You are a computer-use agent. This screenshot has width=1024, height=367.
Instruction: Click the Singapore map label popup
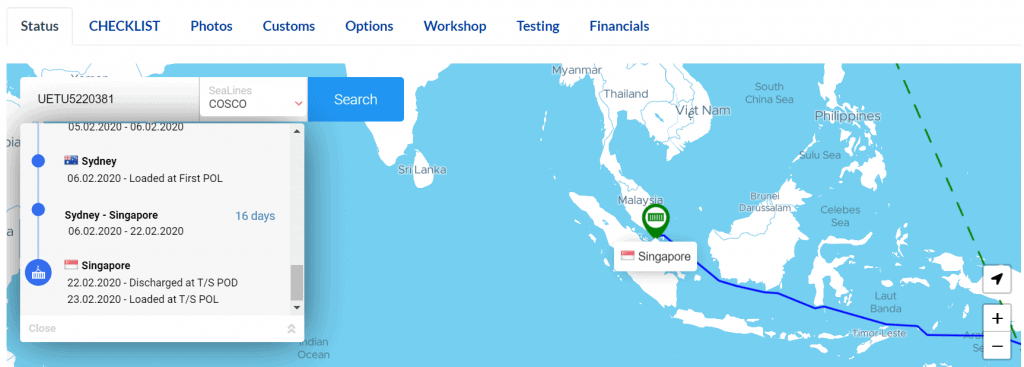(655, 257)
